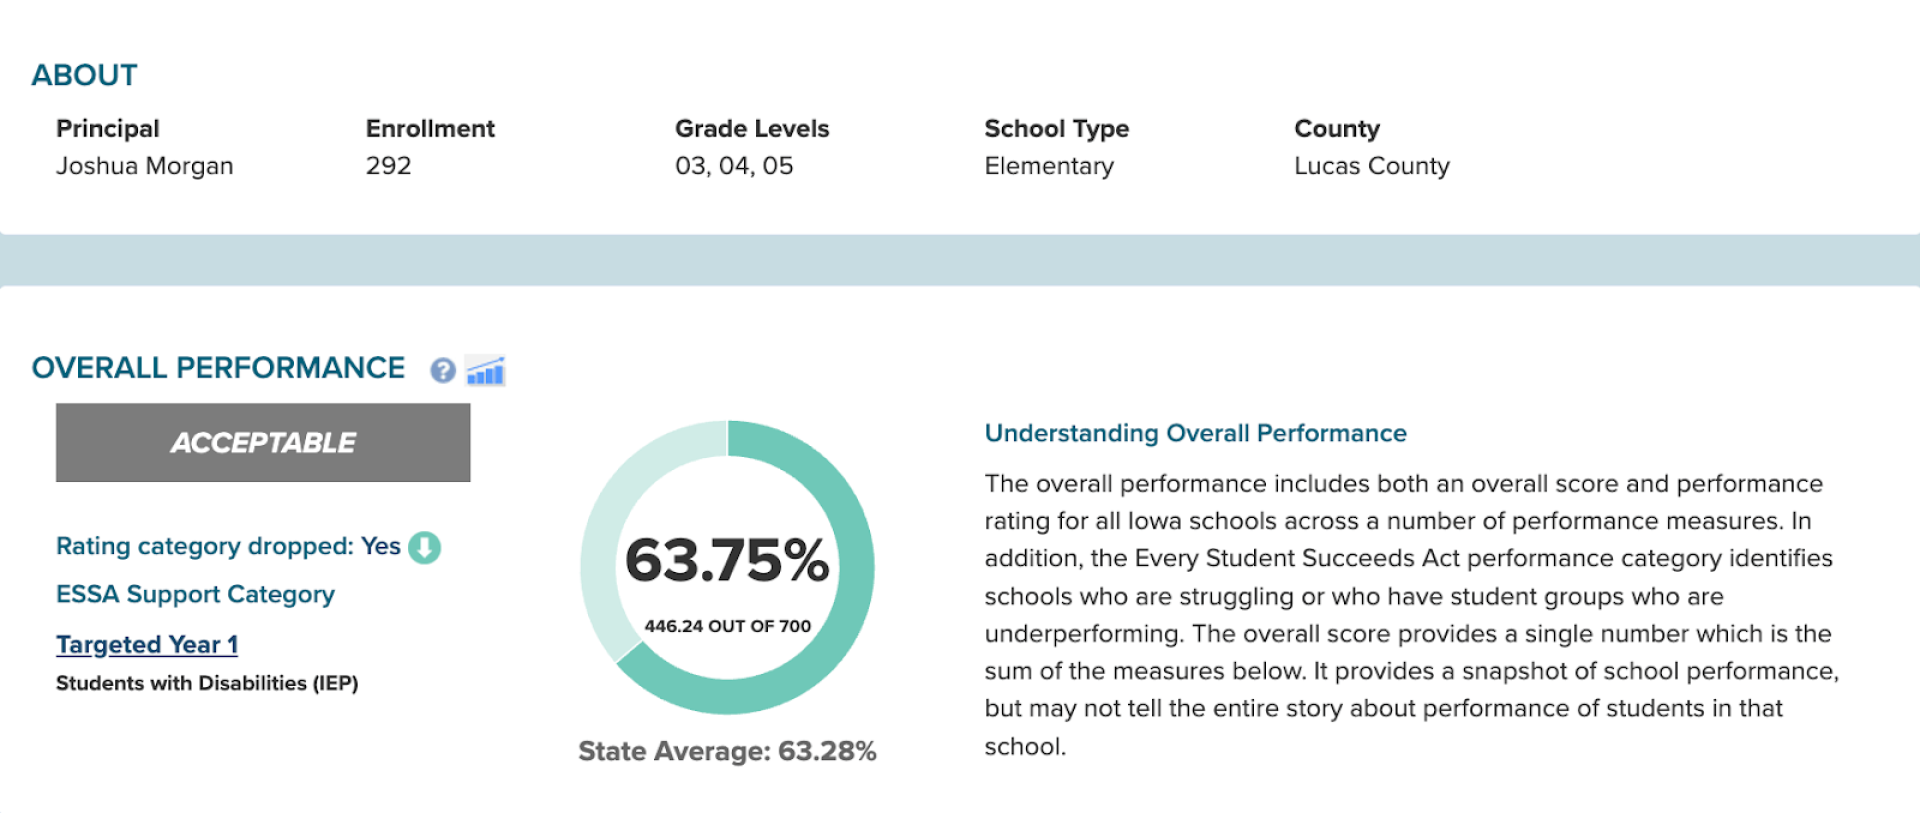Select the OVERALL PERFORMANCE section title
The width and height of the screenshot is (1920, 813).
pos(219,368)
